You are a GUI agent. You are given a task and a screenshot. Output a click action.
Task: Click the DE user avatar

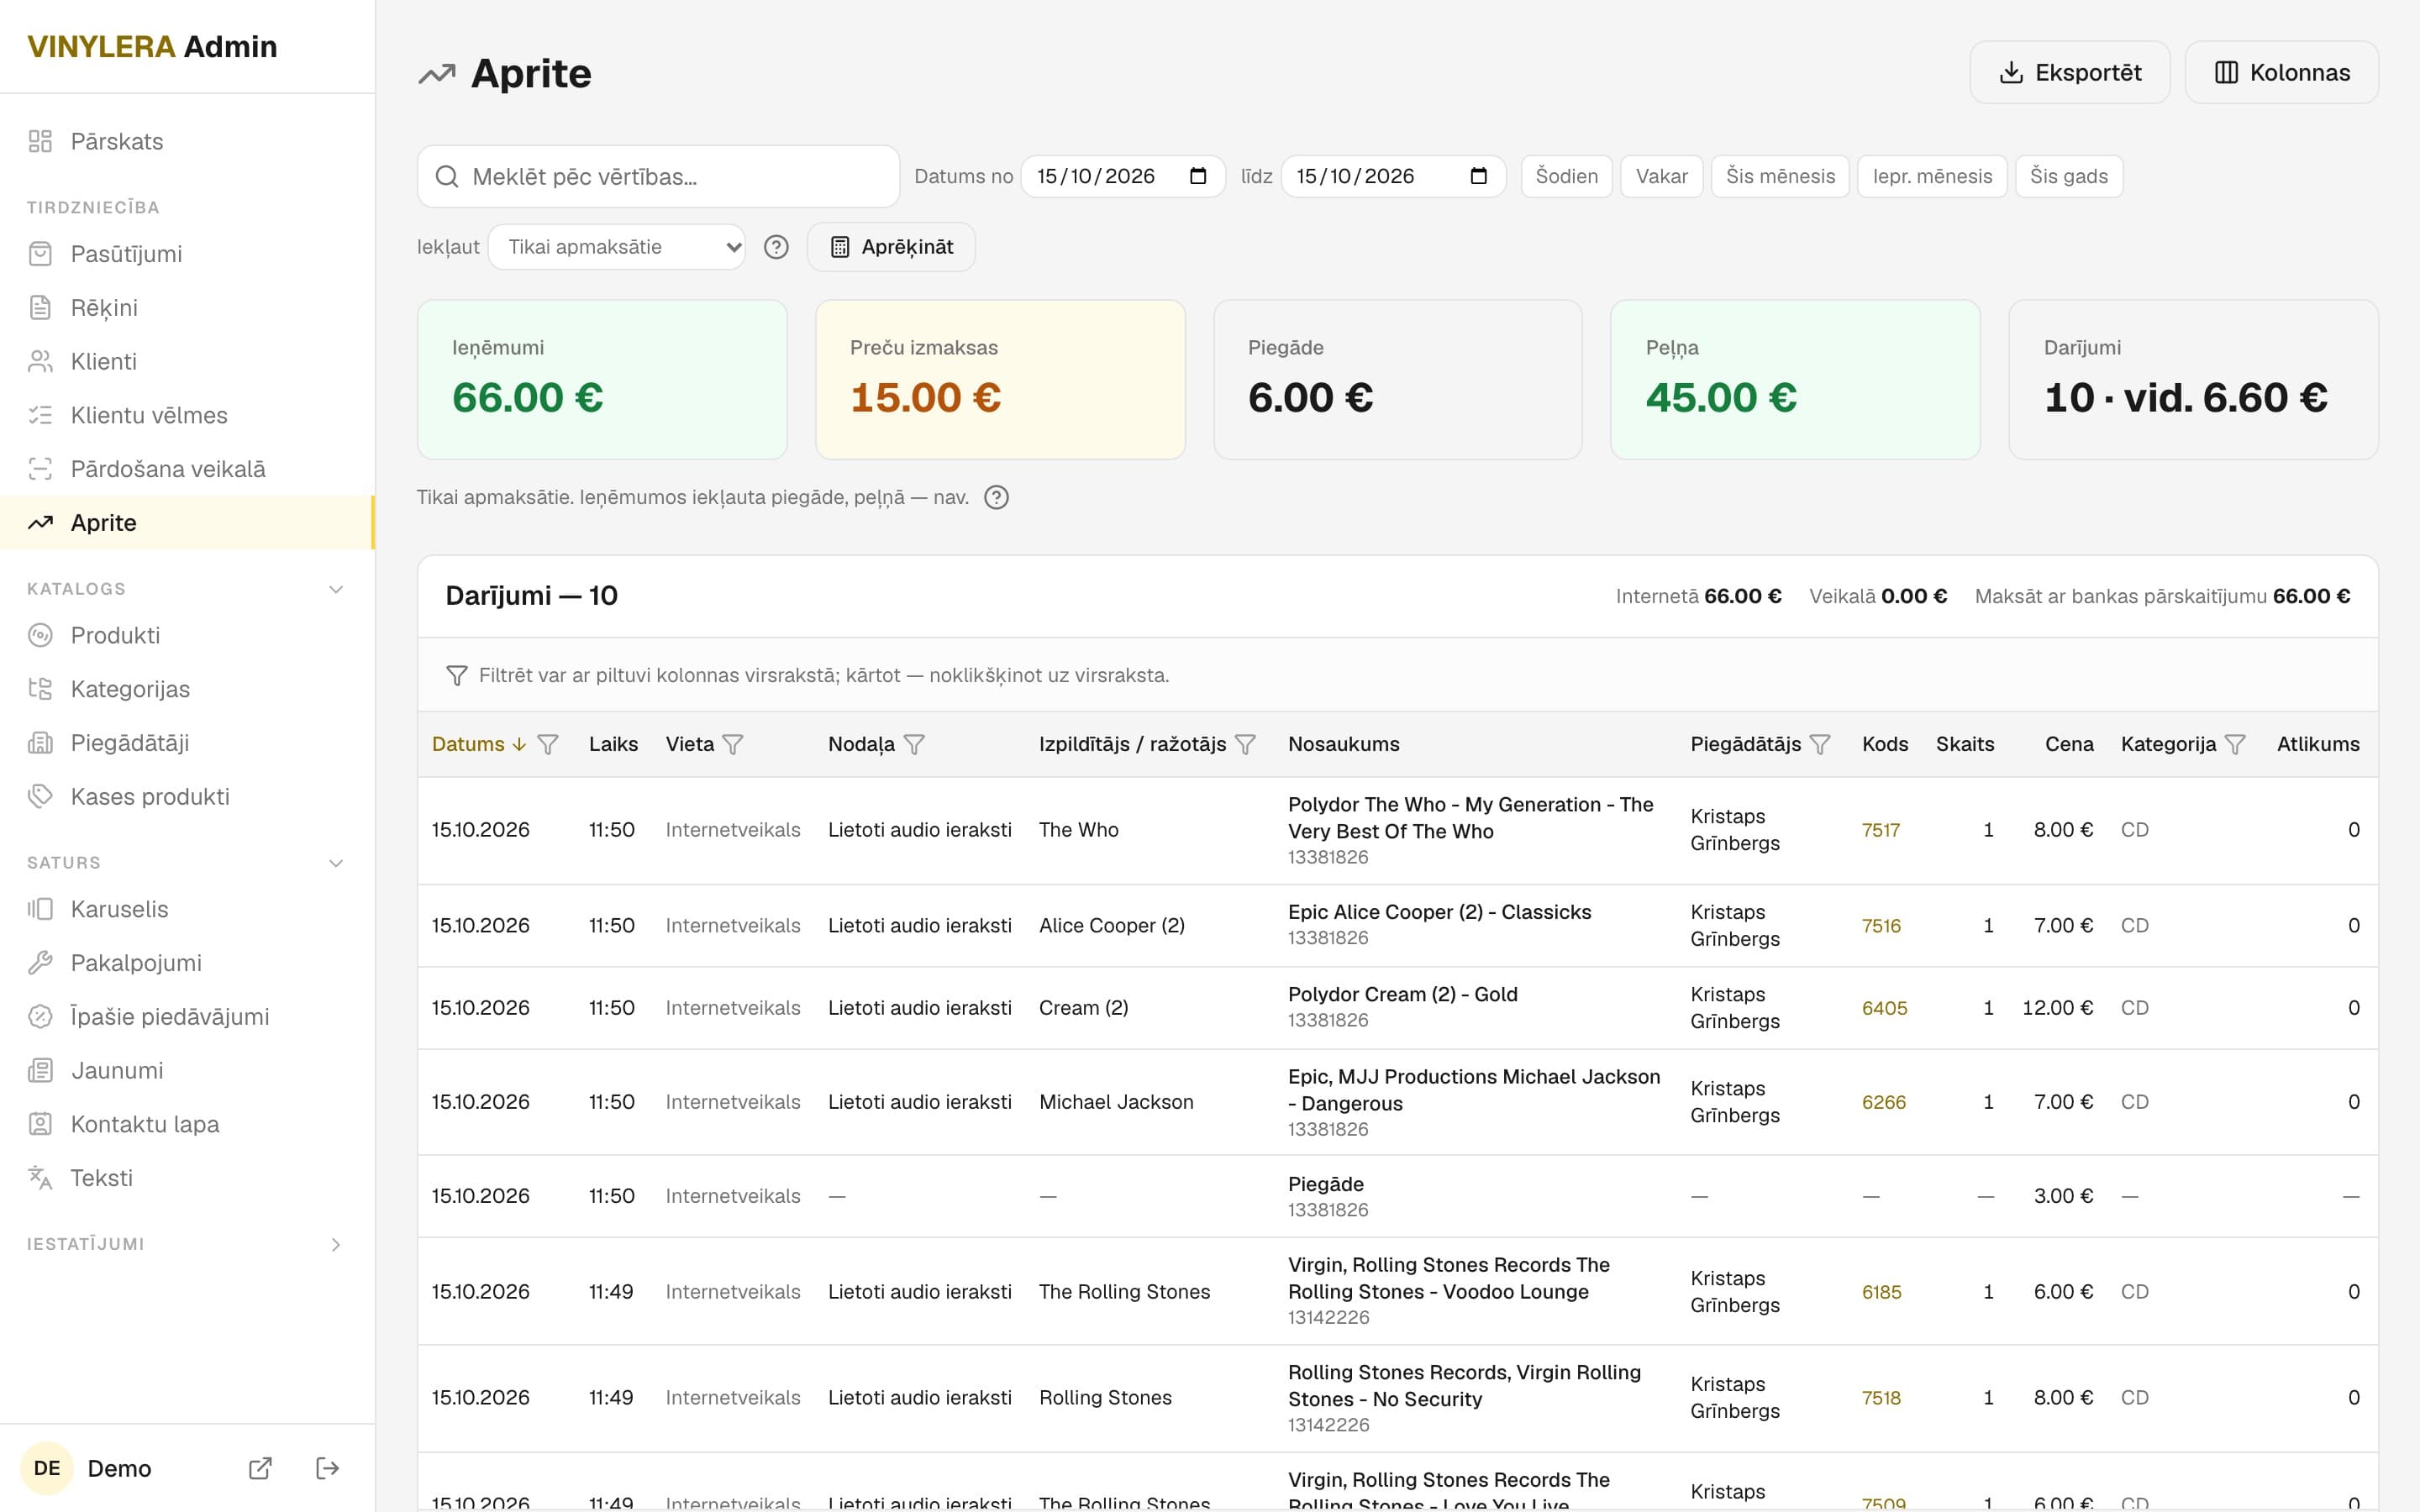coord(47,1468)
